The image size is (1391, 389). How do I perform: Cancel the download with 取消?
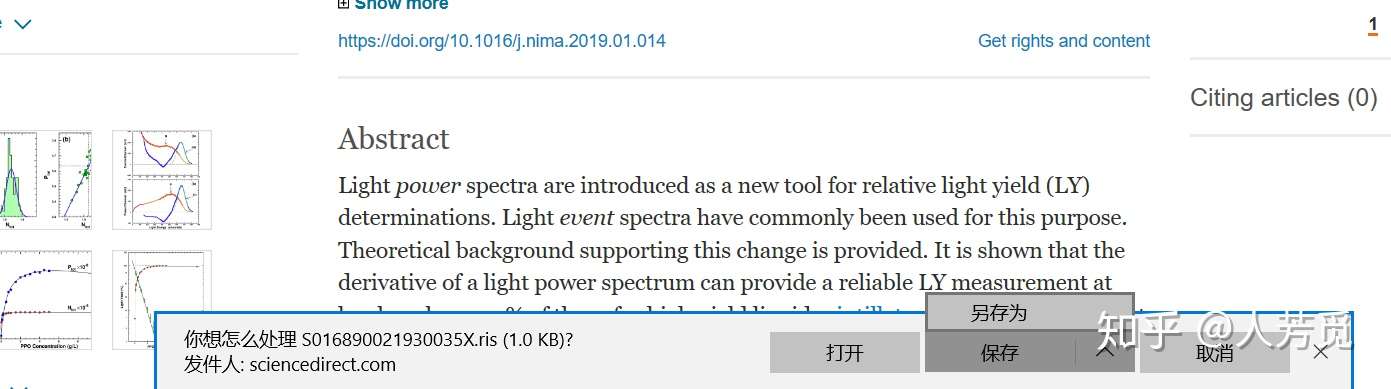[1214, 352]
